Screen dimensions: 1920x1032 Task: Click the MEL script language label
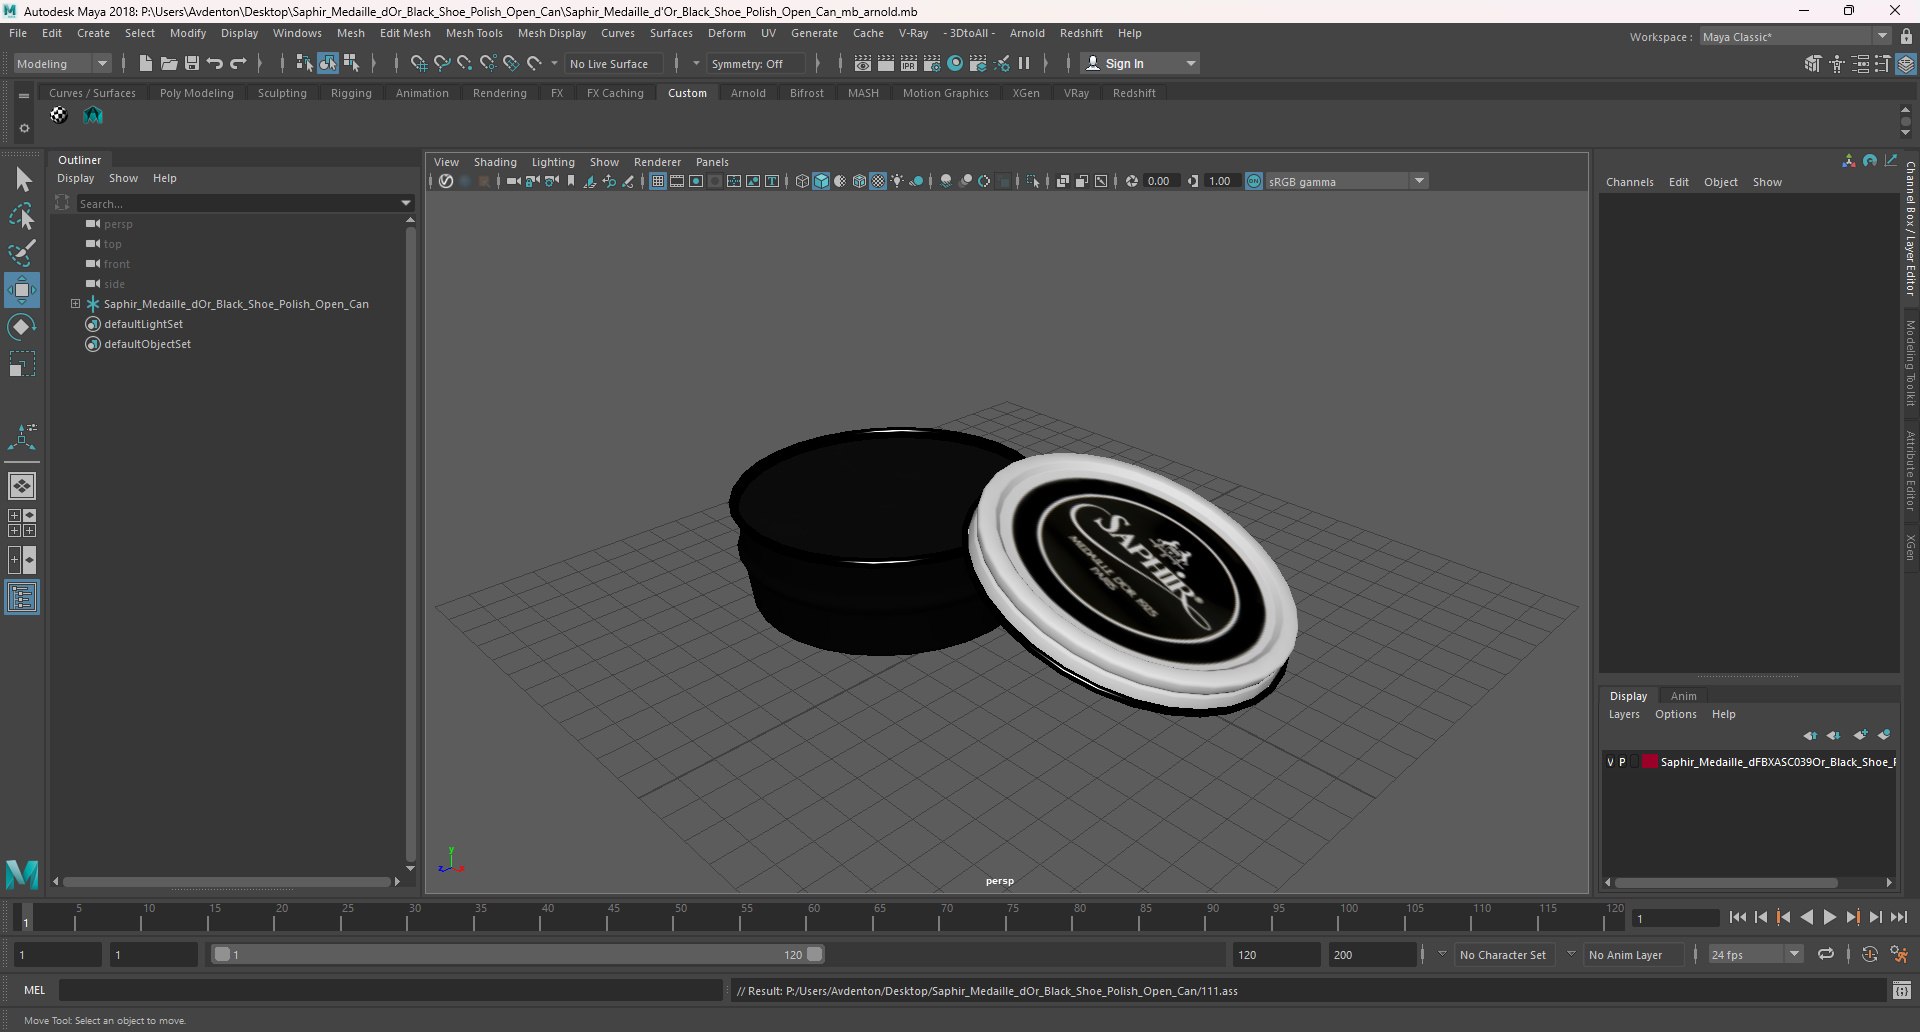click(35, 990)
